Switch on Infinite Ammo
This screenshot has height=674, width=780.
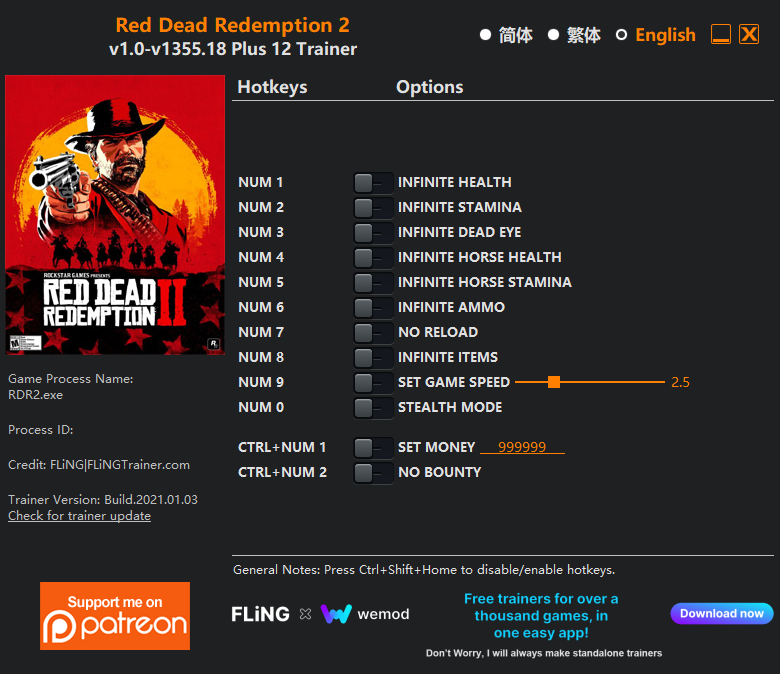(x=373, y=307)
